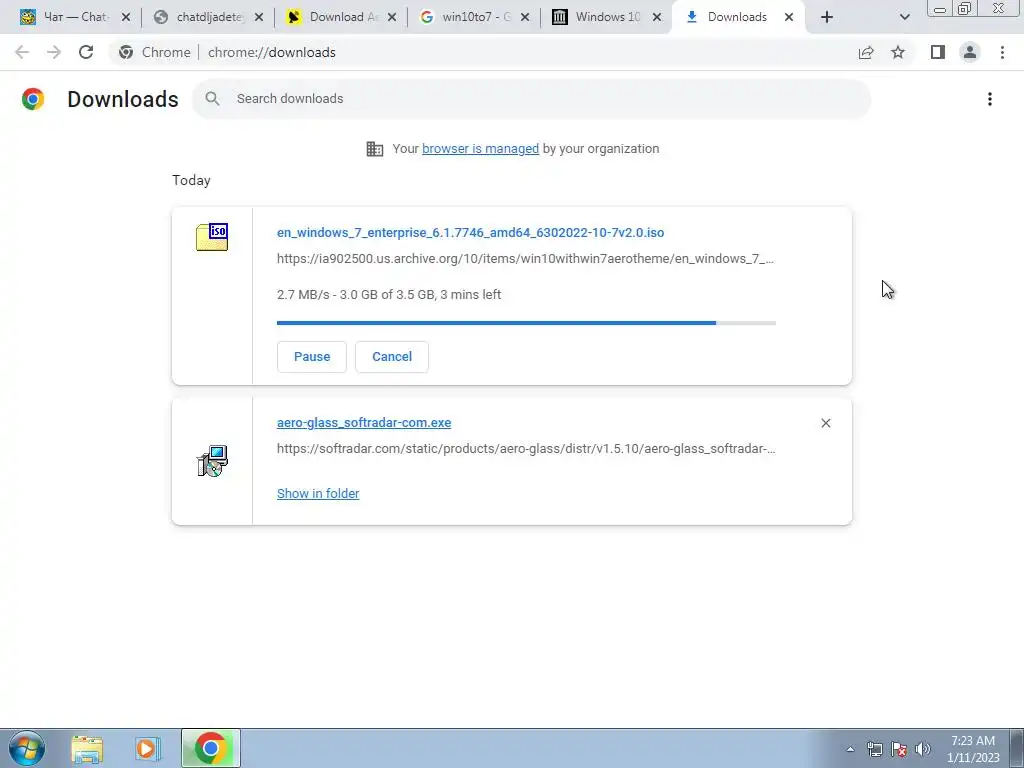Close the Чат tab

point(126,17)
